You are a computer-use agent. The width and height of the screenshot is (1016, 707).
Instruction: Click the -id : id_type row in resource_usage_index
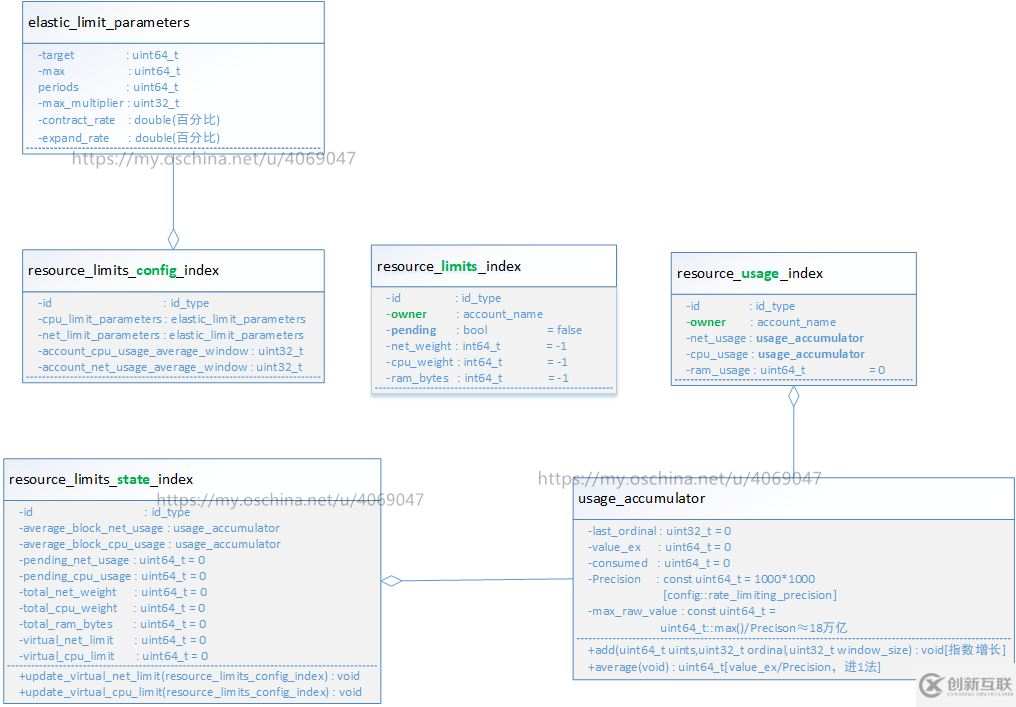(741, 306)
